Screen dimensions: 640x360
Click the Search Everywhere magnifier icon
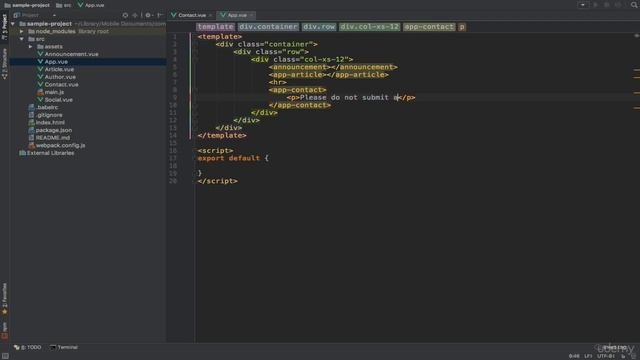coord(634,5)
